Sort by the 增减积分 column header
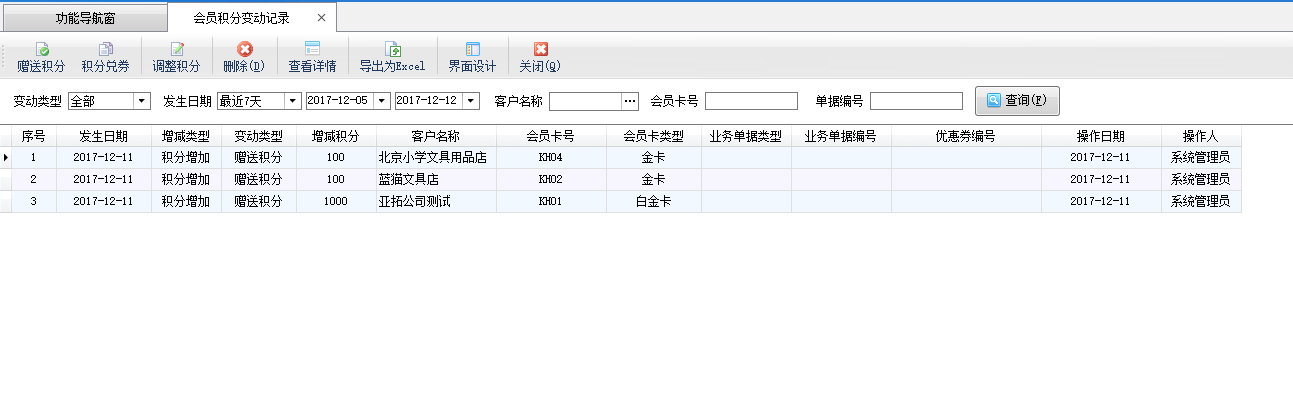The width and height of the screenshot is (1293, 393). (x=336, y=136)
